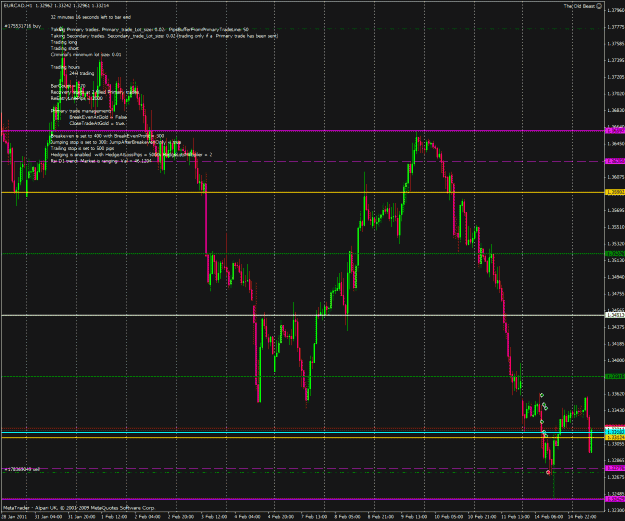The width and height of the screenshot is (625, 521).
Task: Click the 'Trading long' comment line
Action: [x=64, y=42]
